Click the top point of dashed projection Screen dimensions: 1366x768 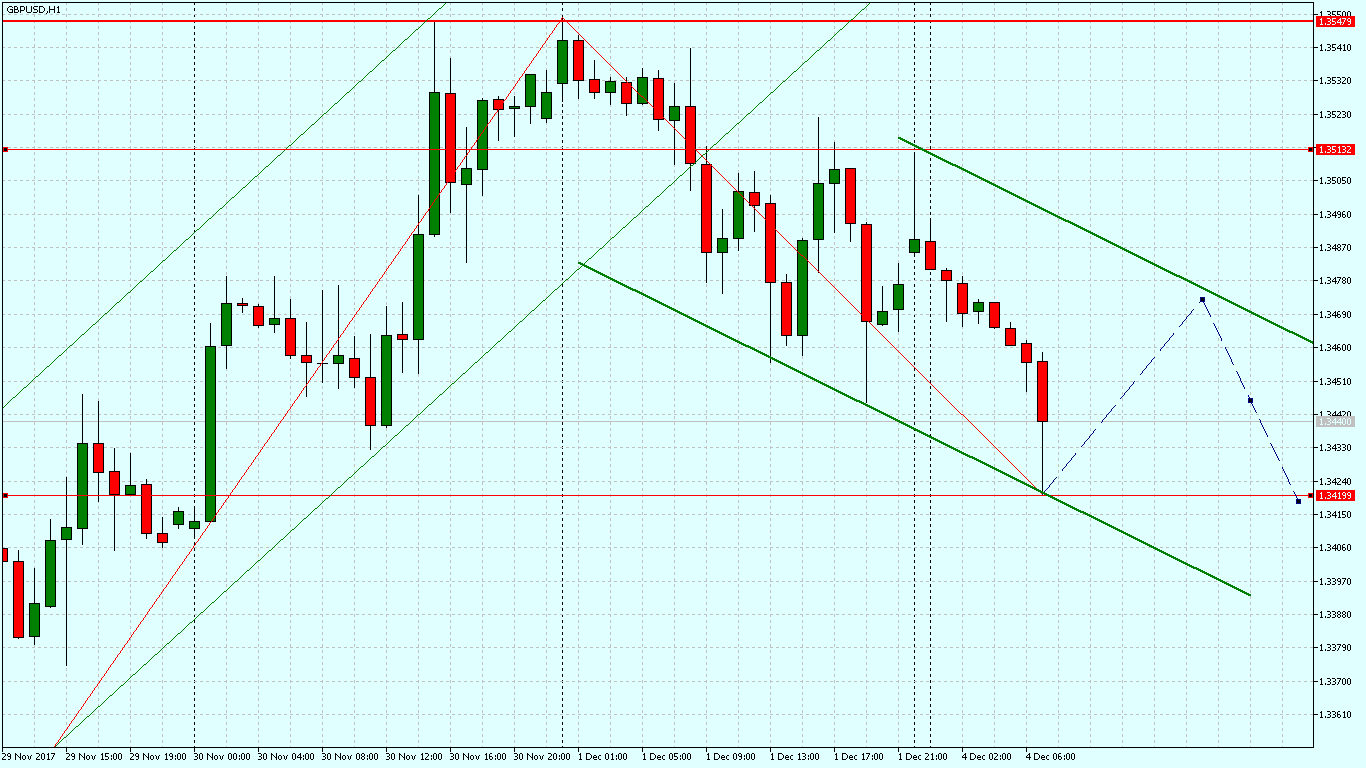(x=1202, y=299)
